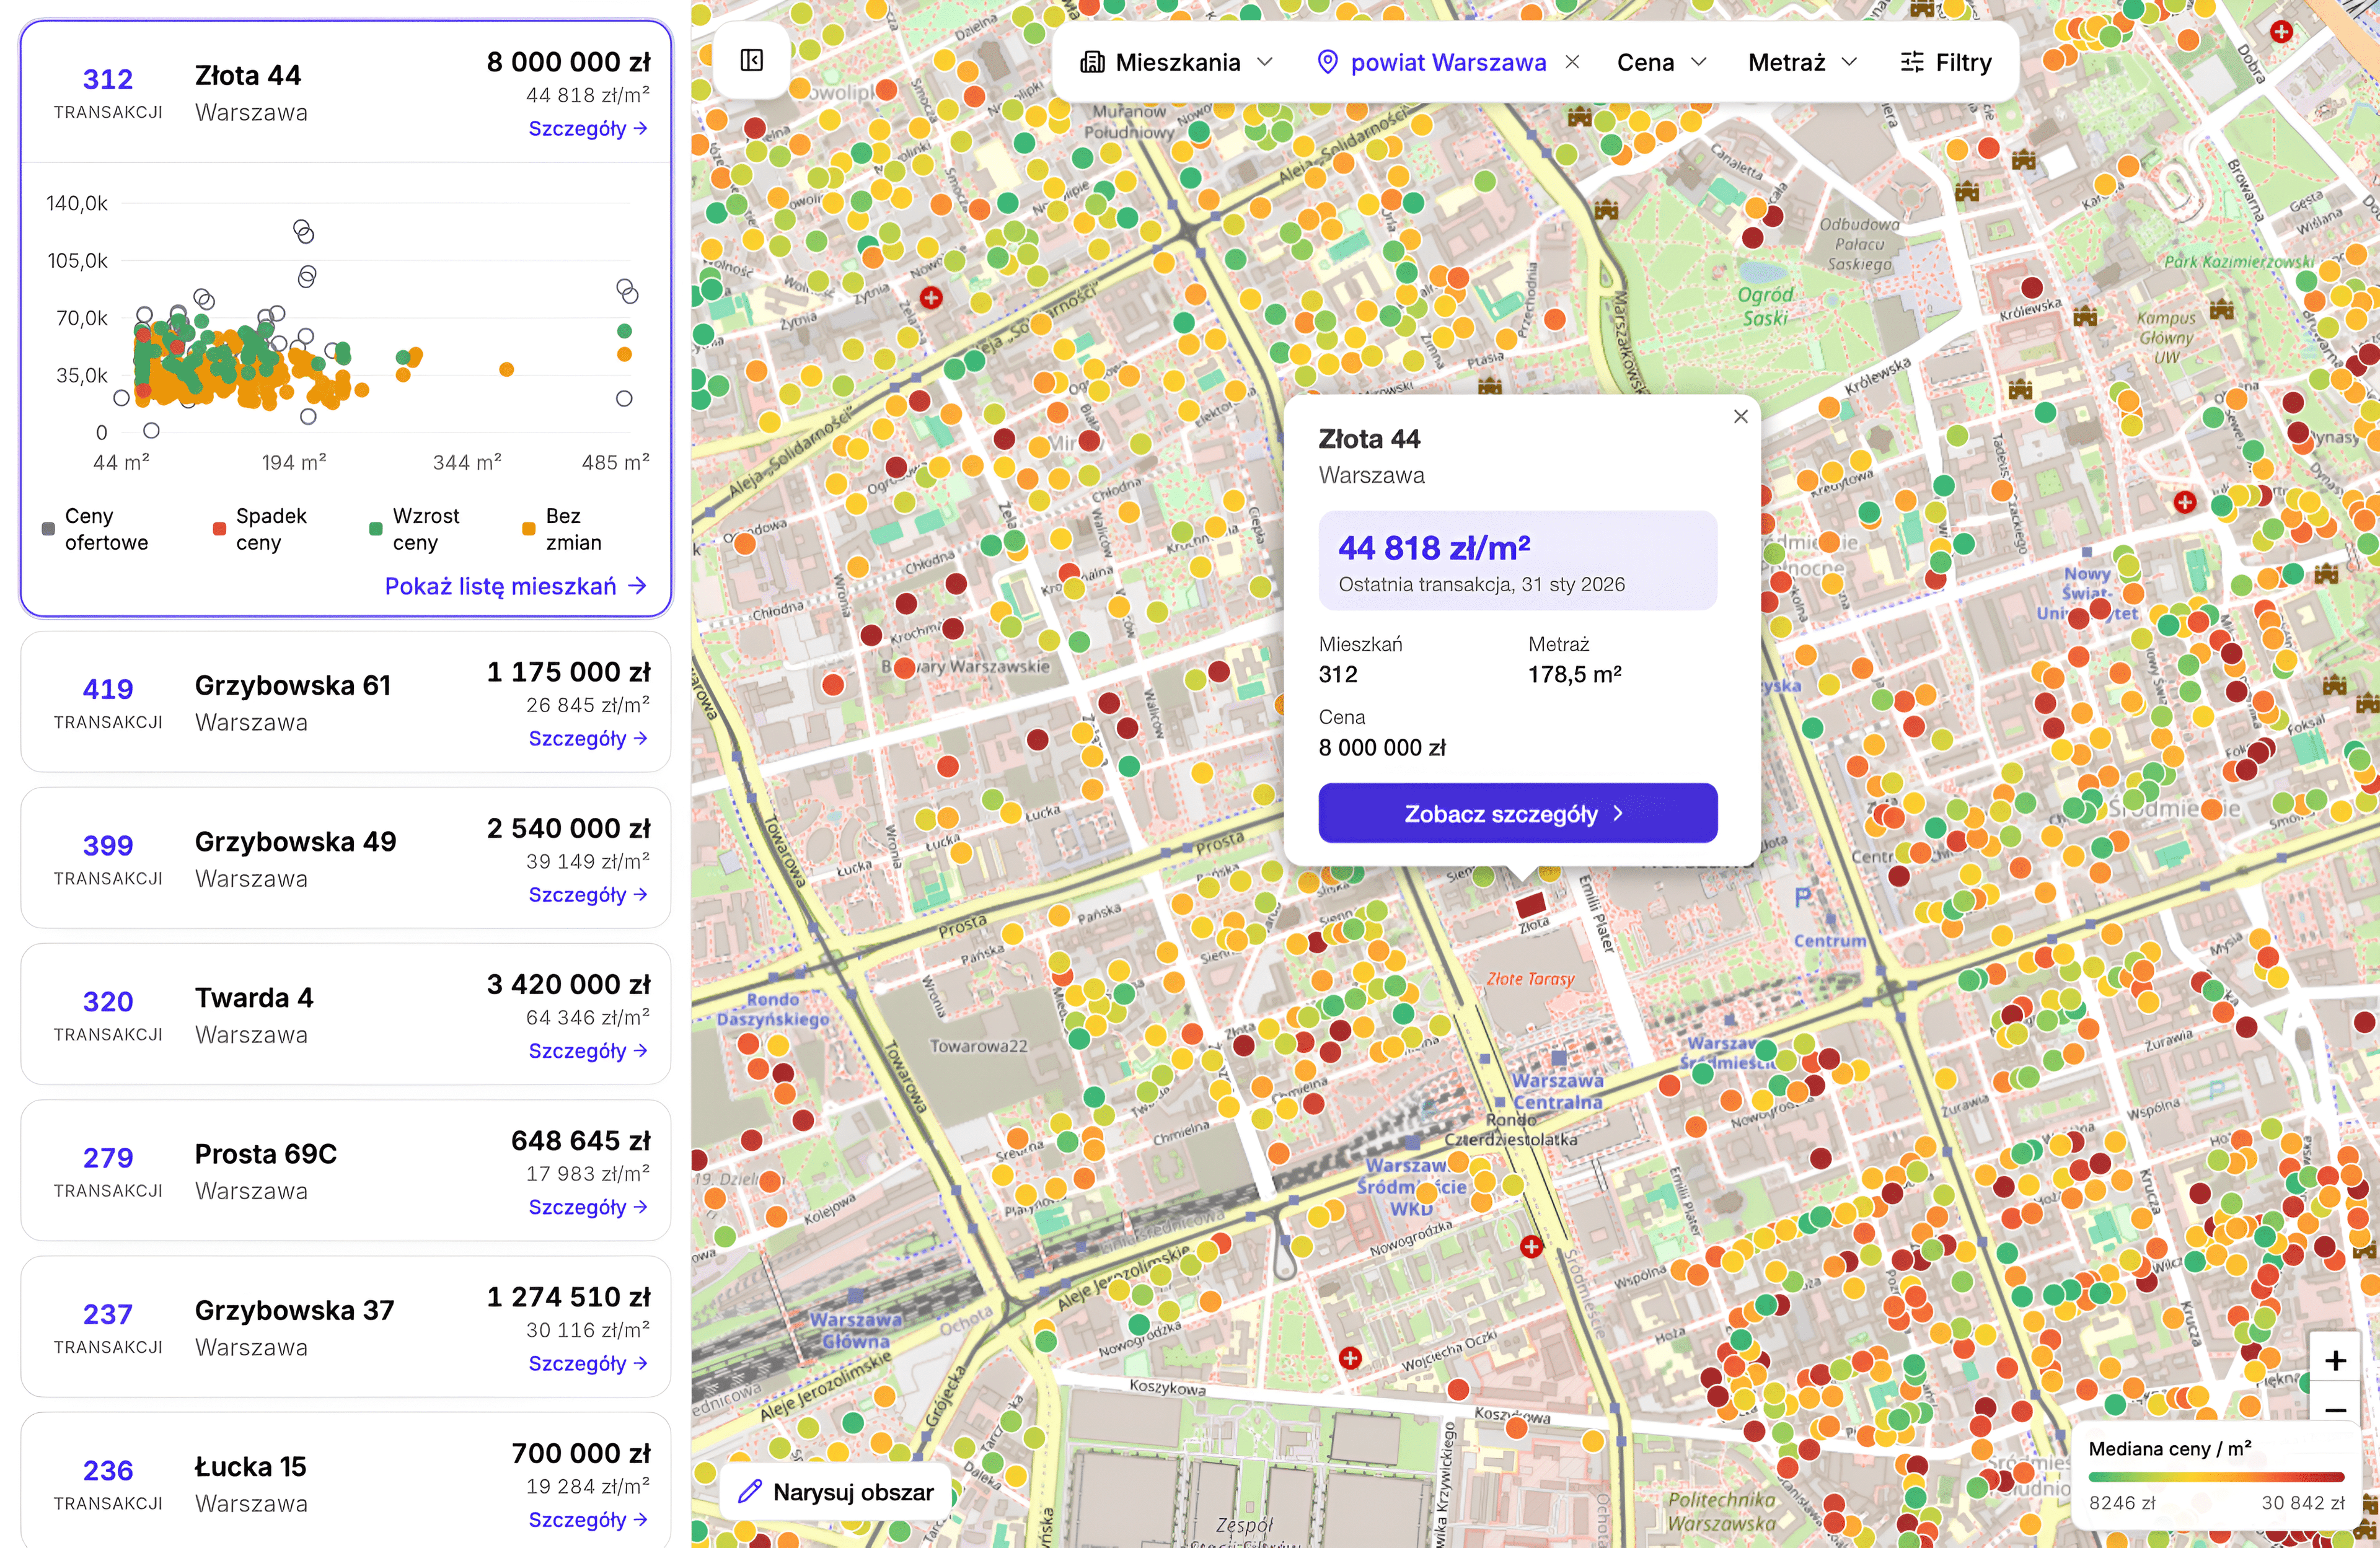
Task: Expand the Metraż area dropdown
Action: [x=1802, y=62]
